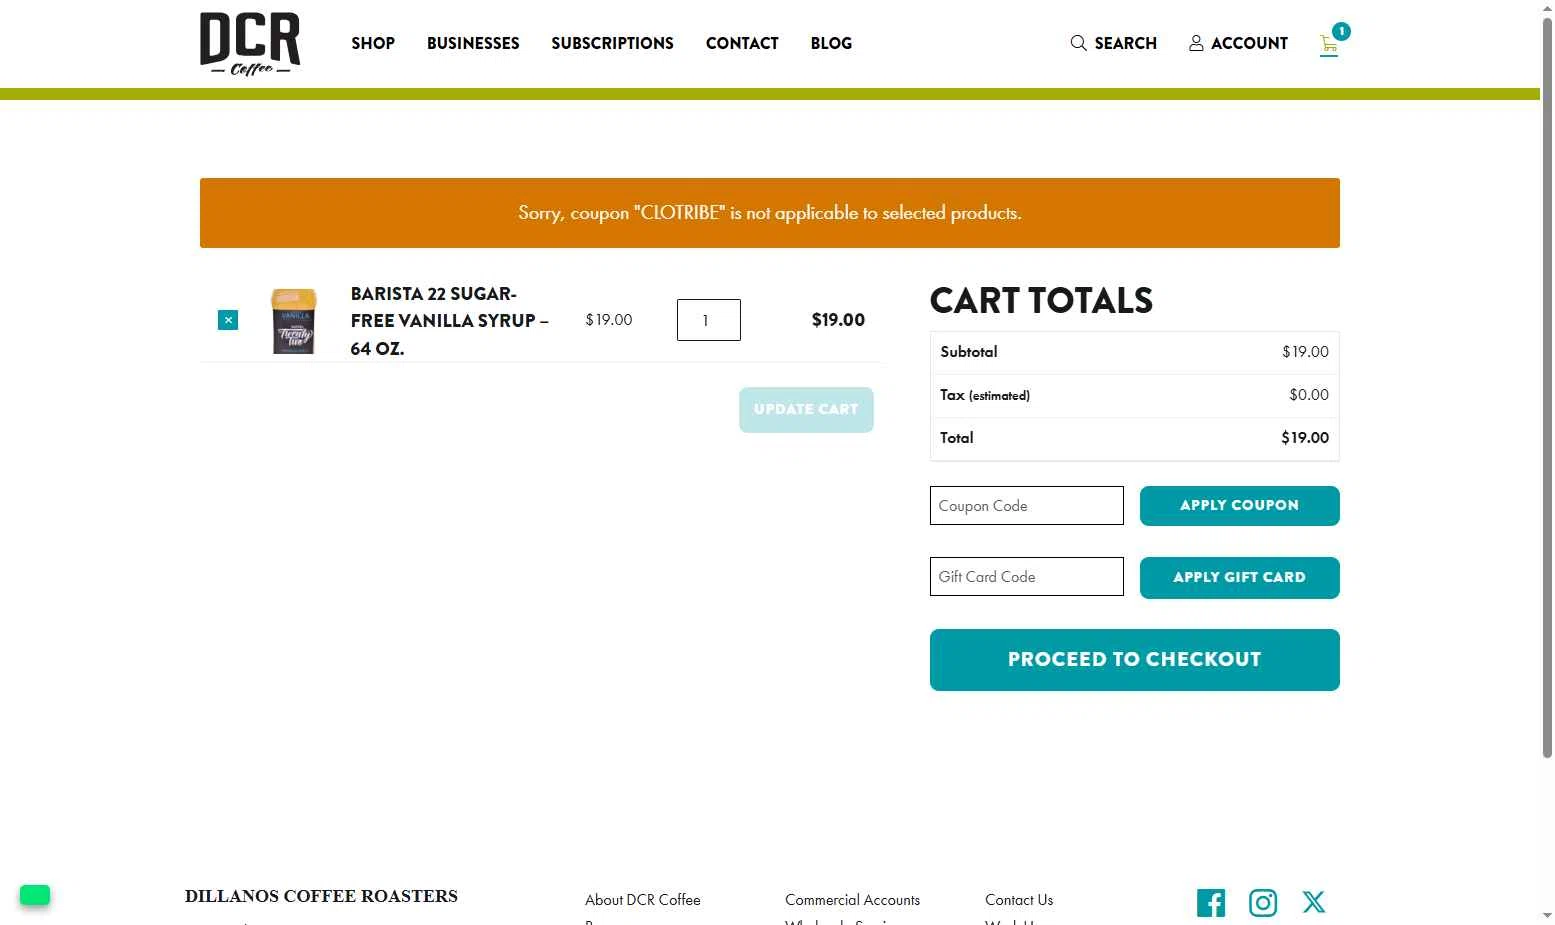Click the Cart Totals heading

point(1041,301)
